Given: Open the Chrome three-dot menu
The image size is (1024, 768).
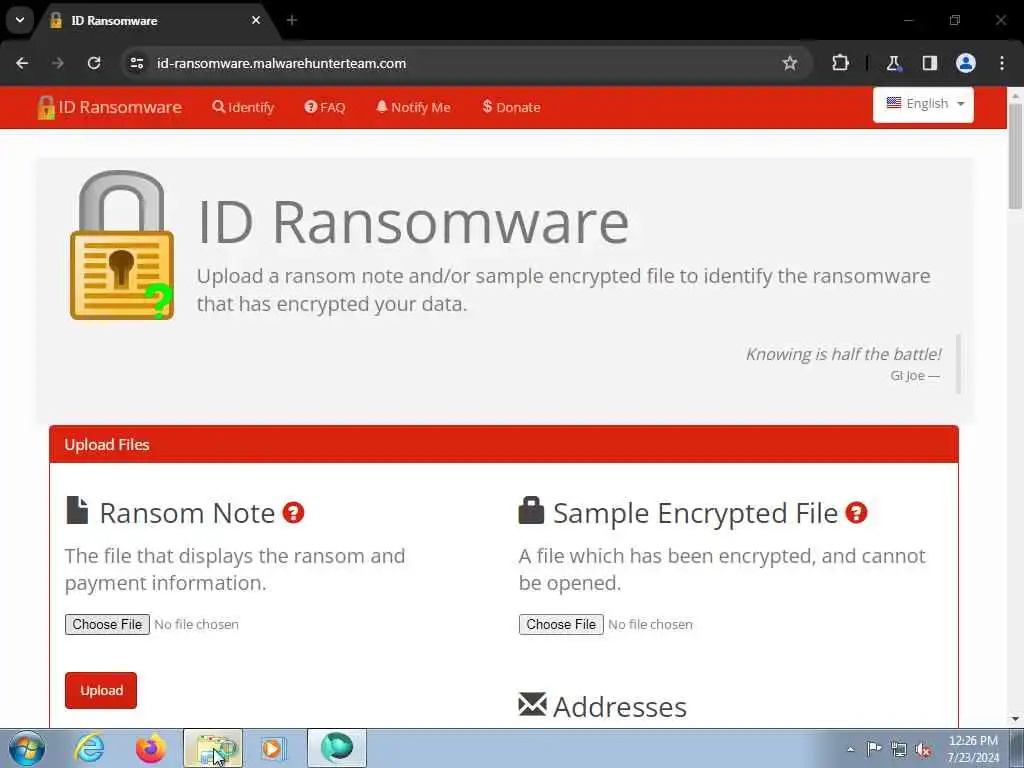Looking at the screenshot, I should click(1002, 63).
